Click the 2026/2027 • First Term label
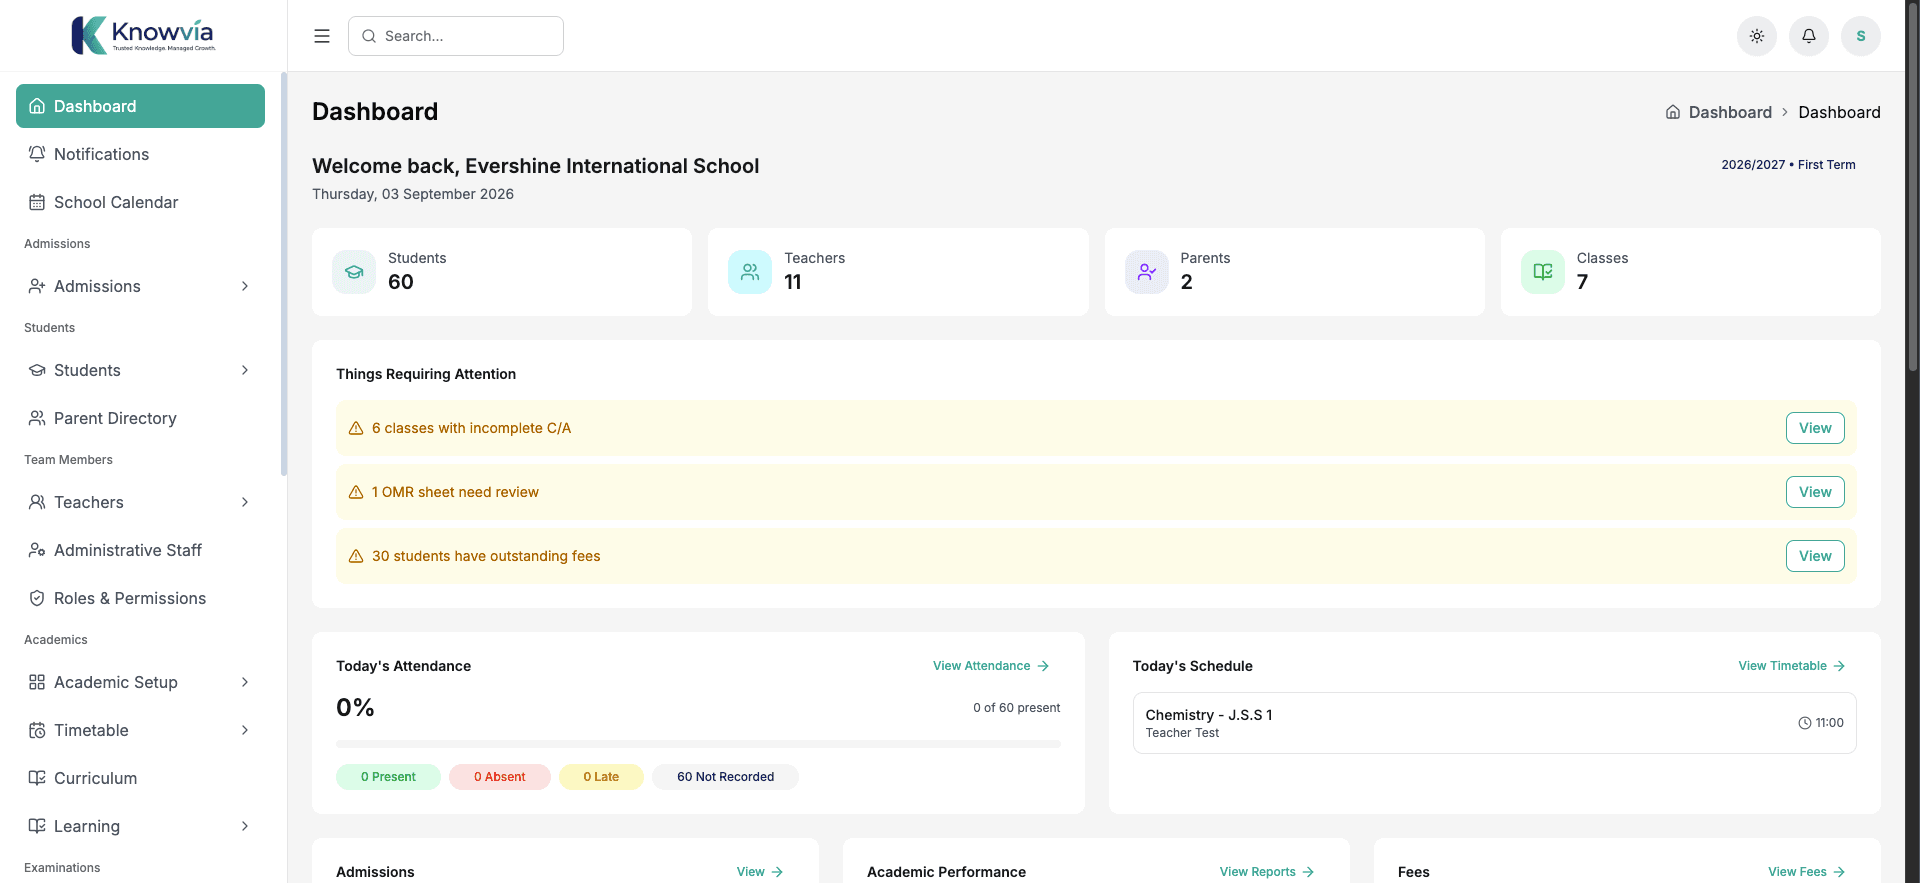1920x883 pixels. coord(1788,165)
